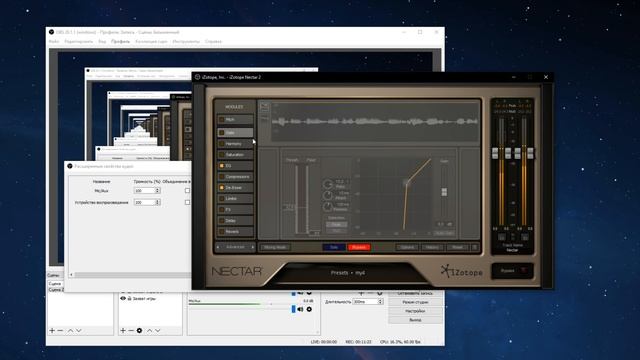Enable the Pitch module checkbox in Nectar
Viewport: 640px width, 360px height.
222,120
